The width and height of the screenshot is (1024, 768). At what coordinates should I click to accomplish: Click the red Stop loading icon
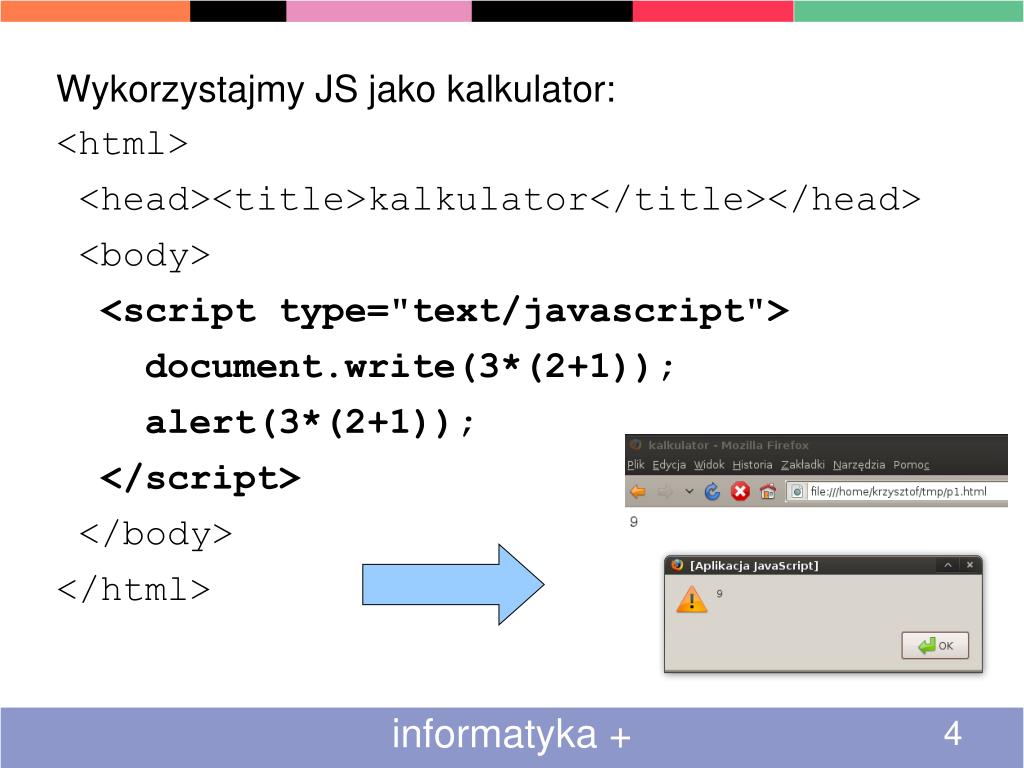point(740,491)
